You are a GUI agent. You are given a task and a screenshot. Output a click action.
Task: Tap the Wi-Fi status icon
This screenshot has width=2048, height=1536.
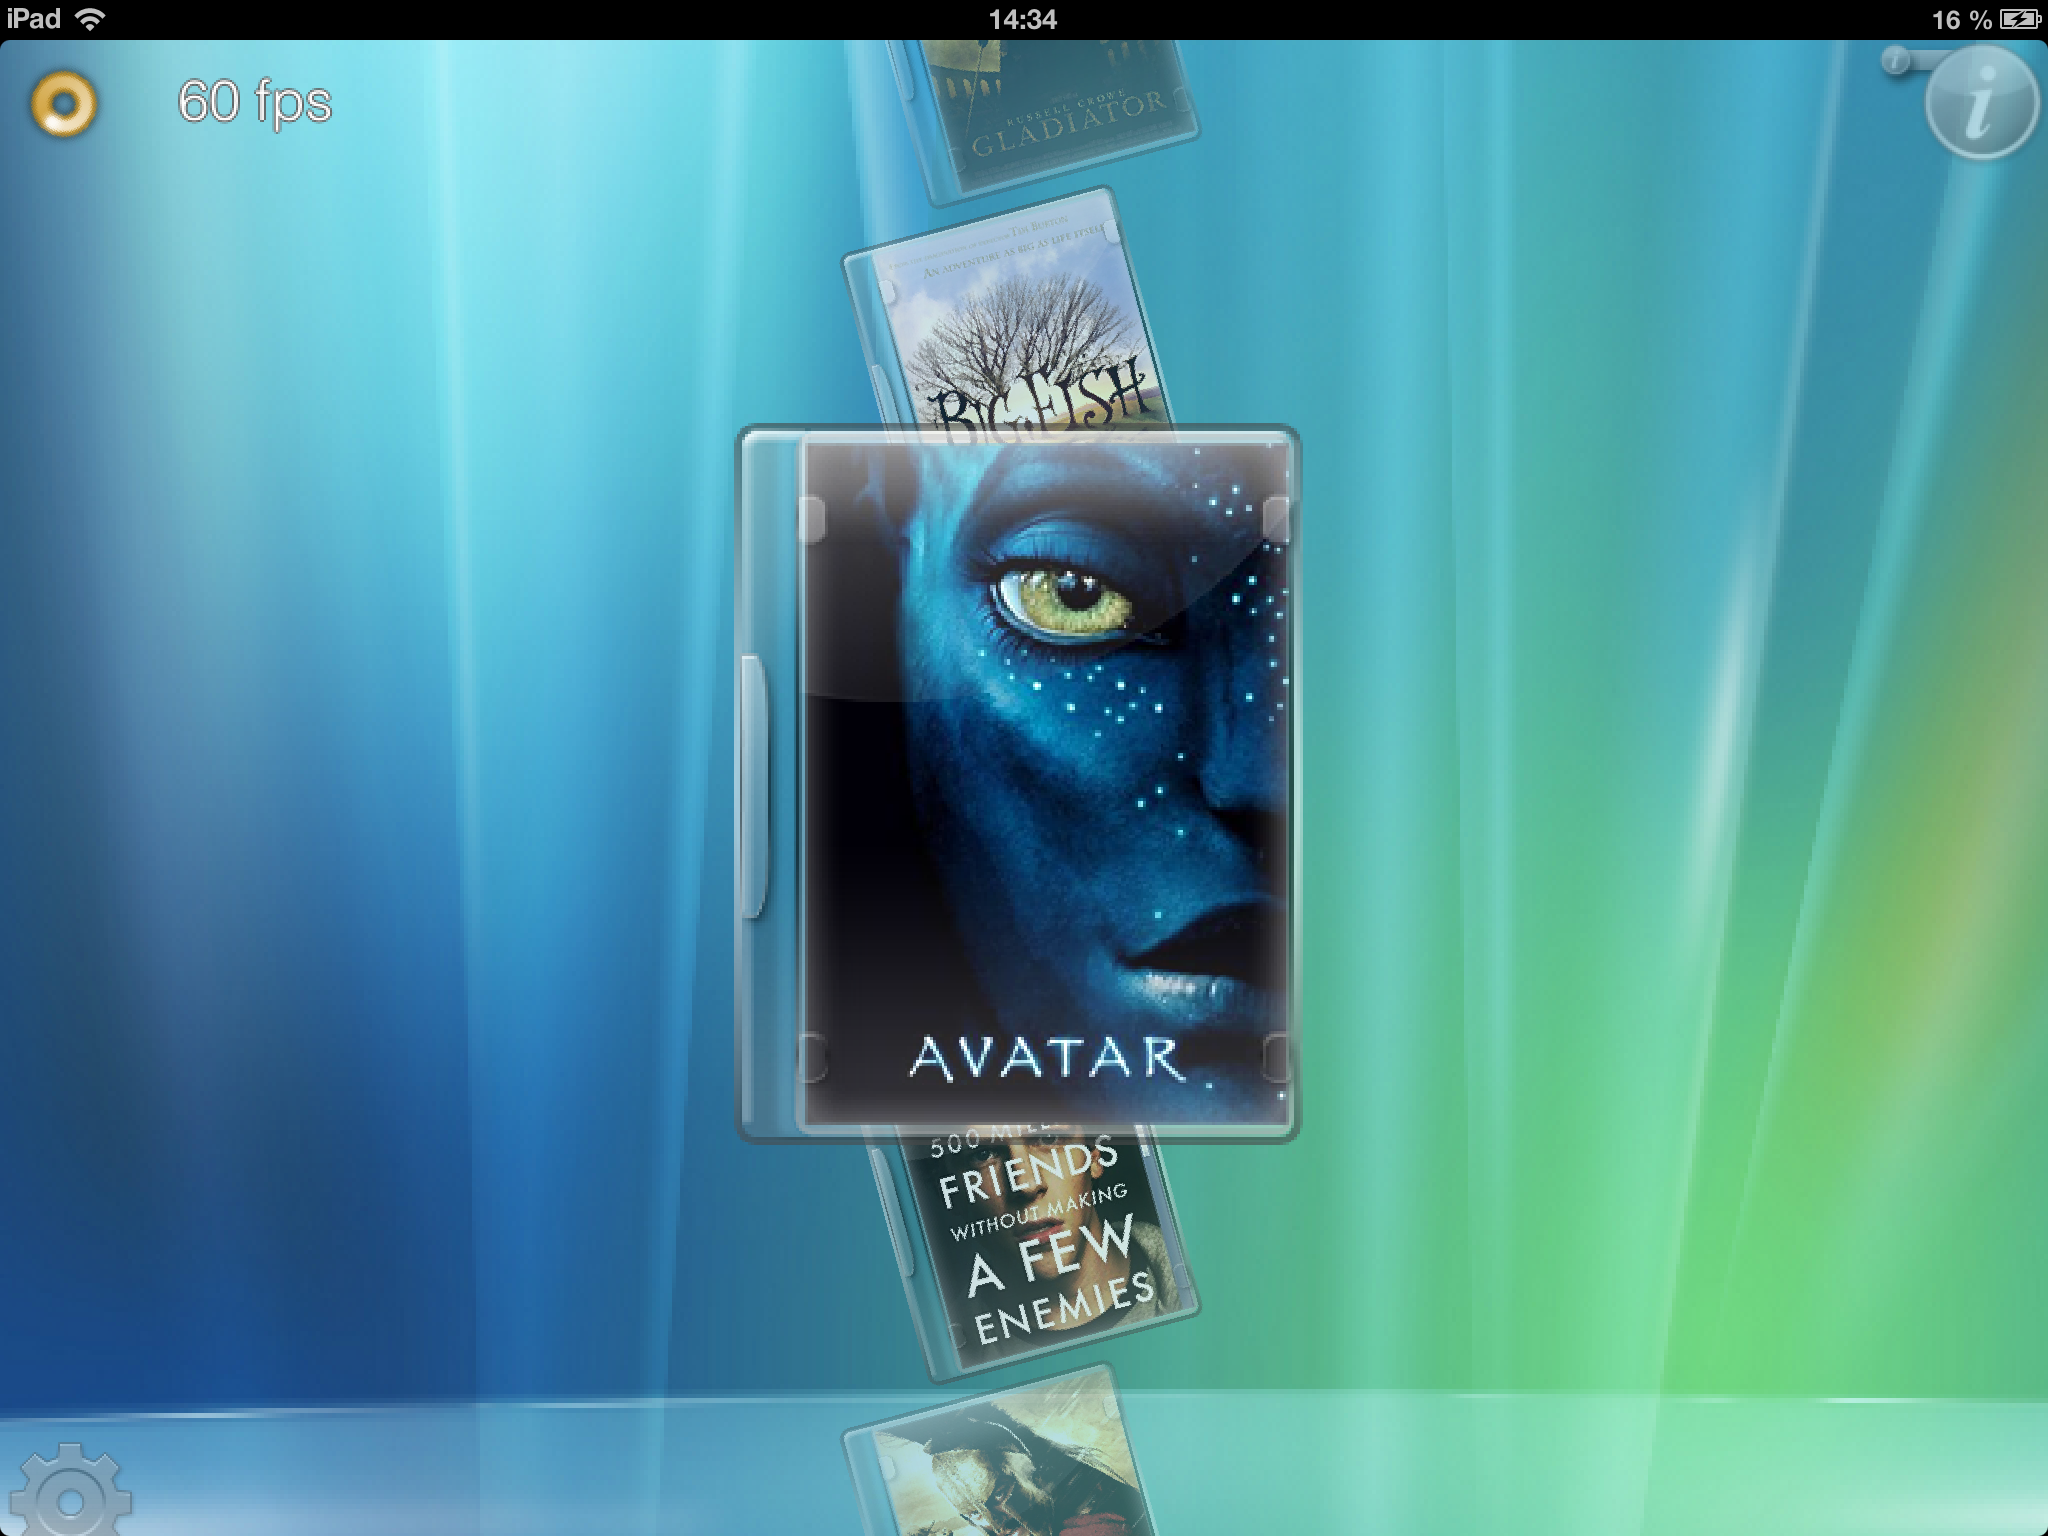tap(91, 19)
